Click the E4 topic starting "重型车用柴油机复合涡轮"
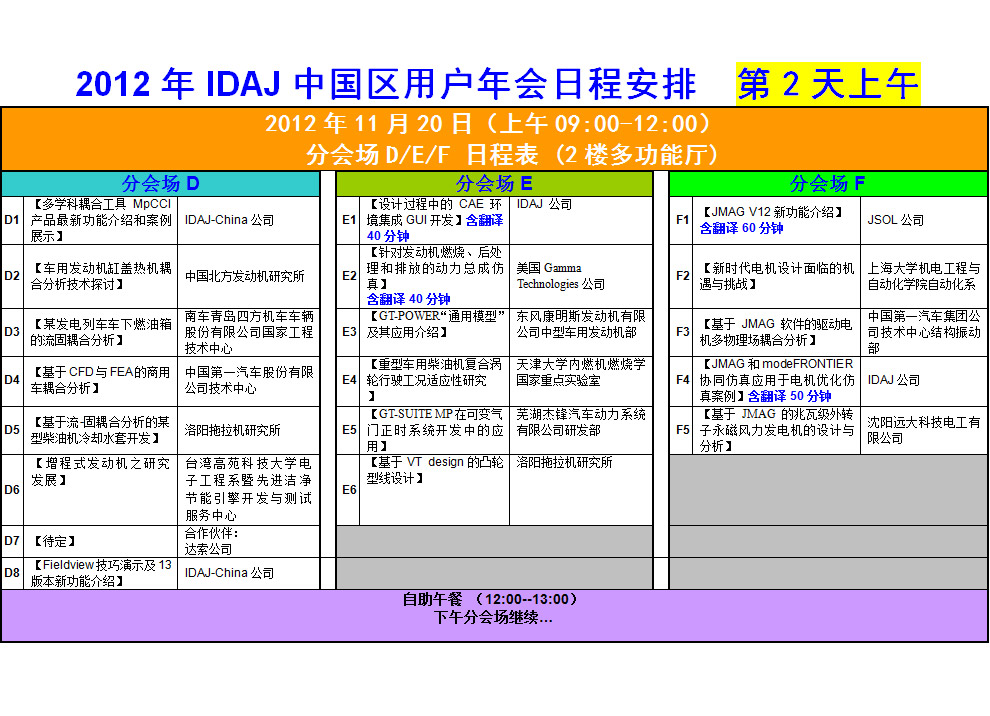This screenshot has width=990, height=716. coord(434,380)
